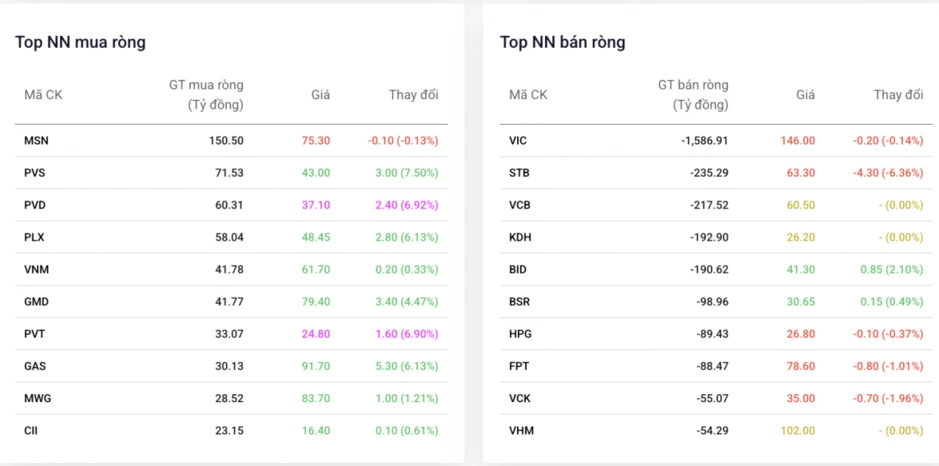Click GAS price 91.70
This screenshot has width=939, height=466.
click(x=316, y=366)
